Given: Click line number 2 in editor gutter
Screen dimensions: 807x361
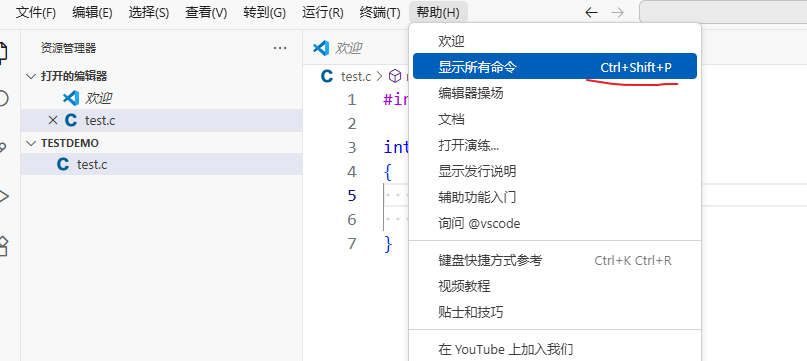Looking at the screenshot, I should pyautogui.click(x=352, y=124).
